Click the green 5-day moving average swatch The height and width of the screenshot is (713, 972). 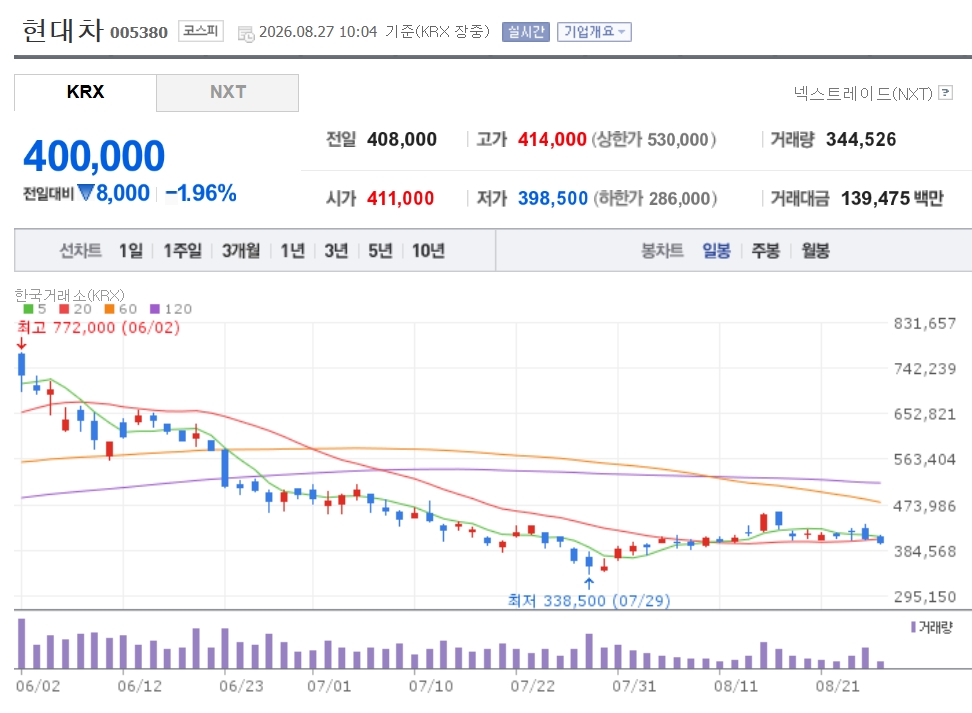(28, 309)
